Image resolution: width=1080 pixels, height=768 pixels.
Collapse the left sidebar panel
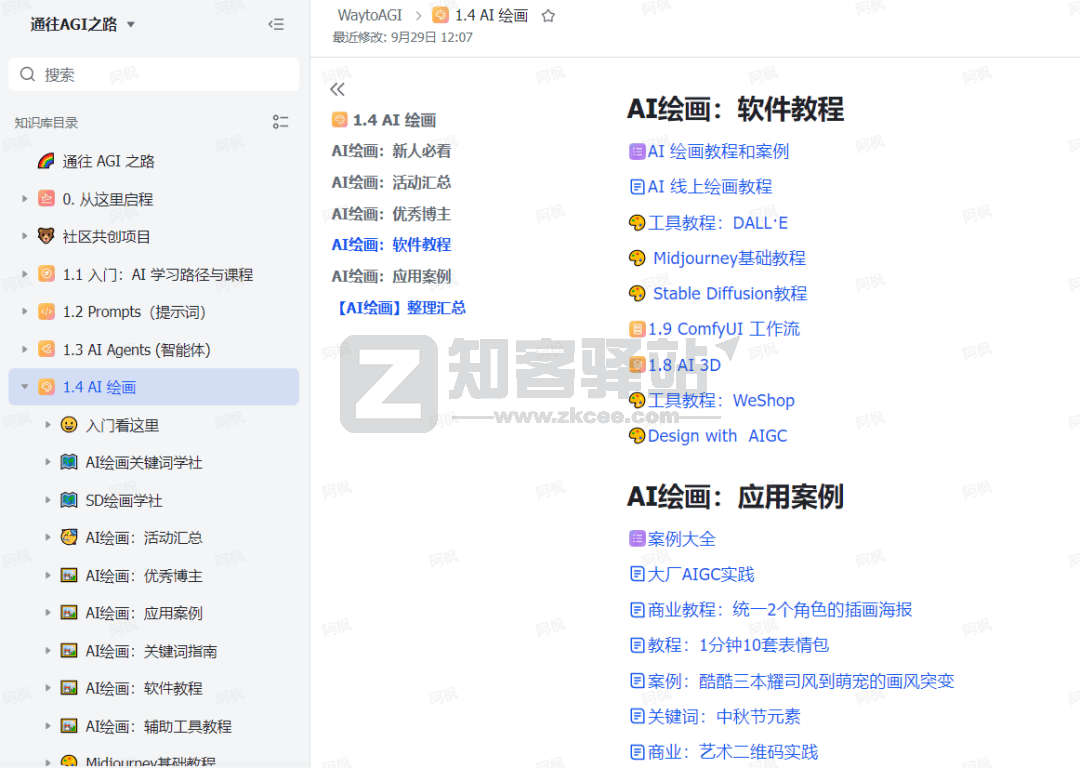(x=276, y=24)
